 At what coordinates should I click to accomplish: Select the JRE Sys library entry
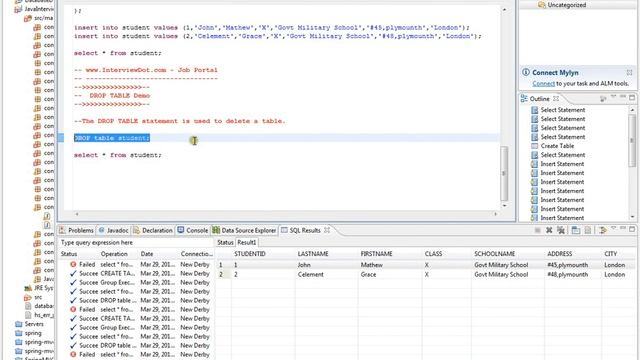click(39, 288)
